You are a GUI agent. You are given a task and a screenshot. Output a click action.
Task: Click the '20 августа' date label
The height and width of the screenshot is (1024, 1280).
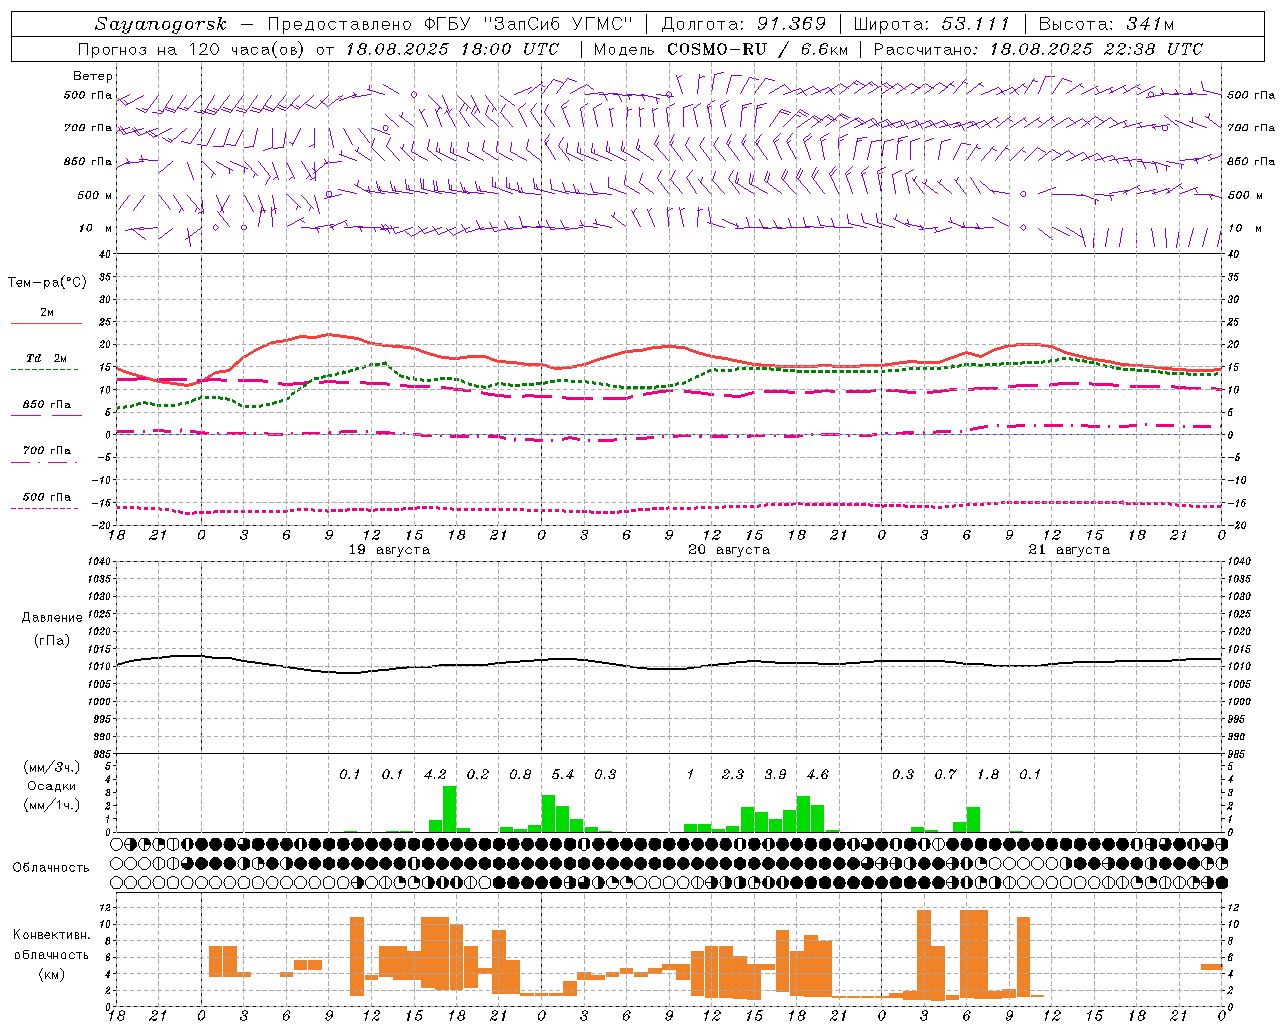point(729,550)
